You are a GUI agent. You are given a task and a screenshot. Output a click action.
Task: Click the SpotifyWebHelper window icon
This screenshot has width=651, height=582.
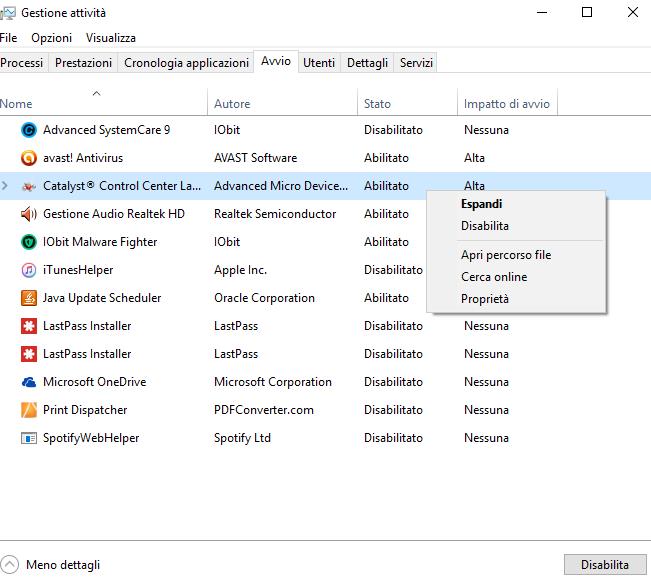click(x=29, y=438)
